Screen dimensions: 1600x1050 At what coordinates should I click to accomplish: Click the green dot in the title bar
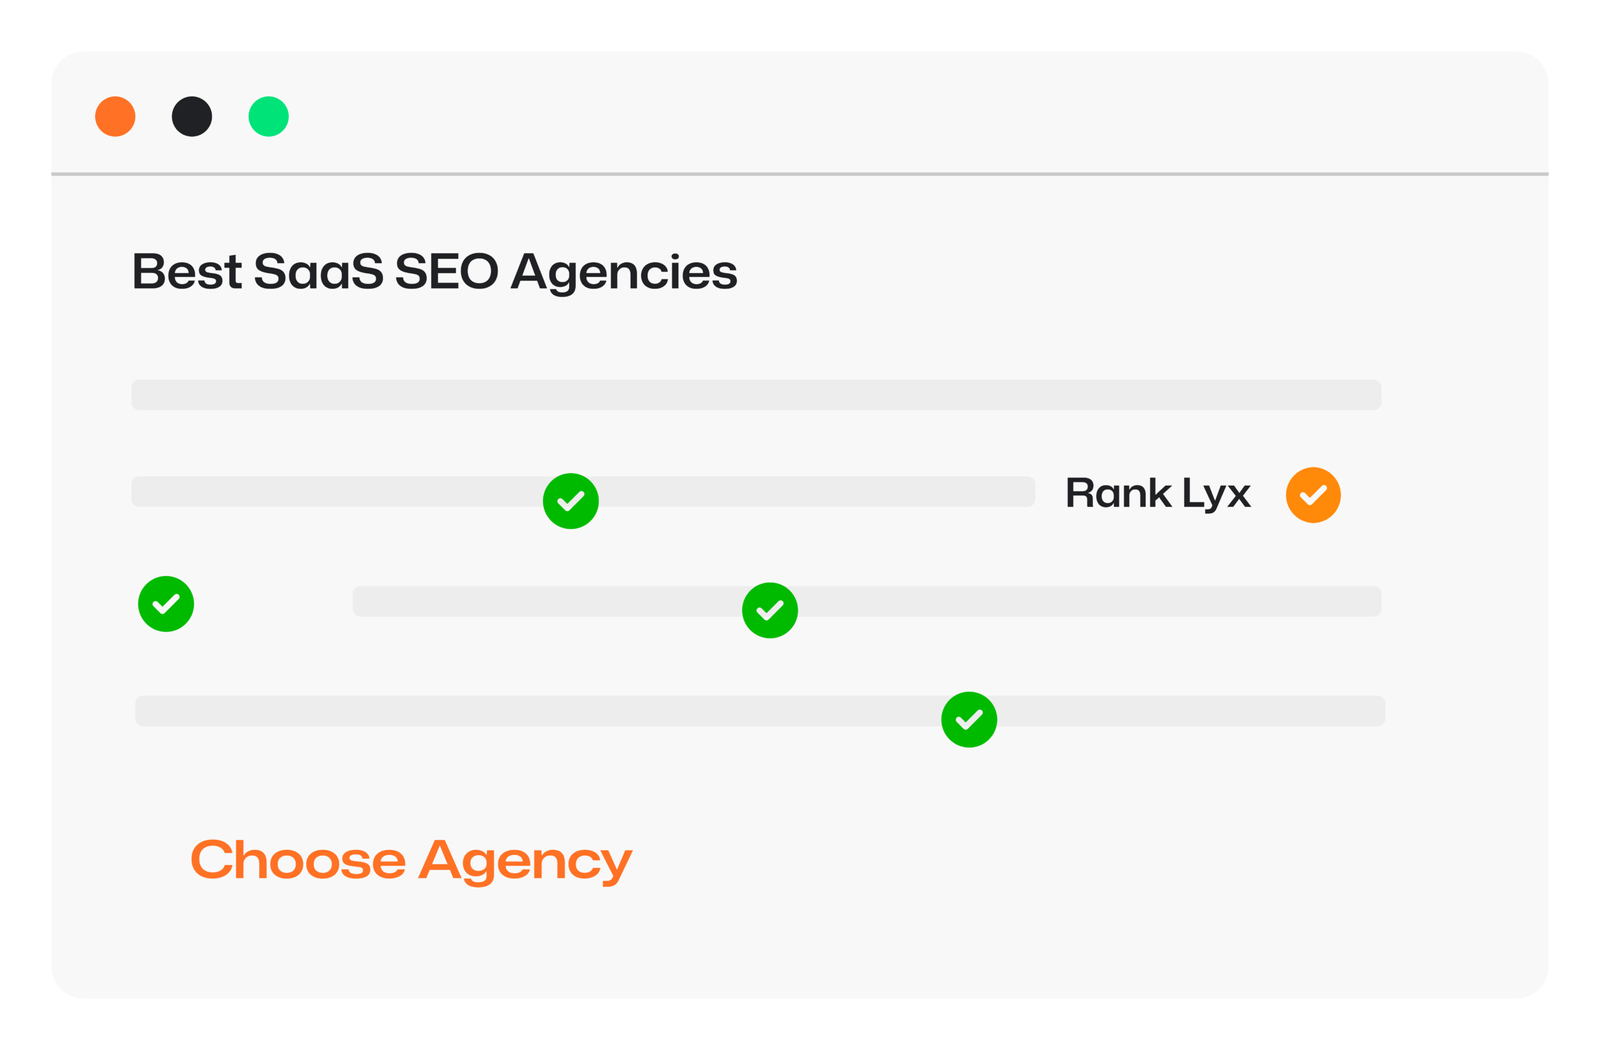[268, 117]
